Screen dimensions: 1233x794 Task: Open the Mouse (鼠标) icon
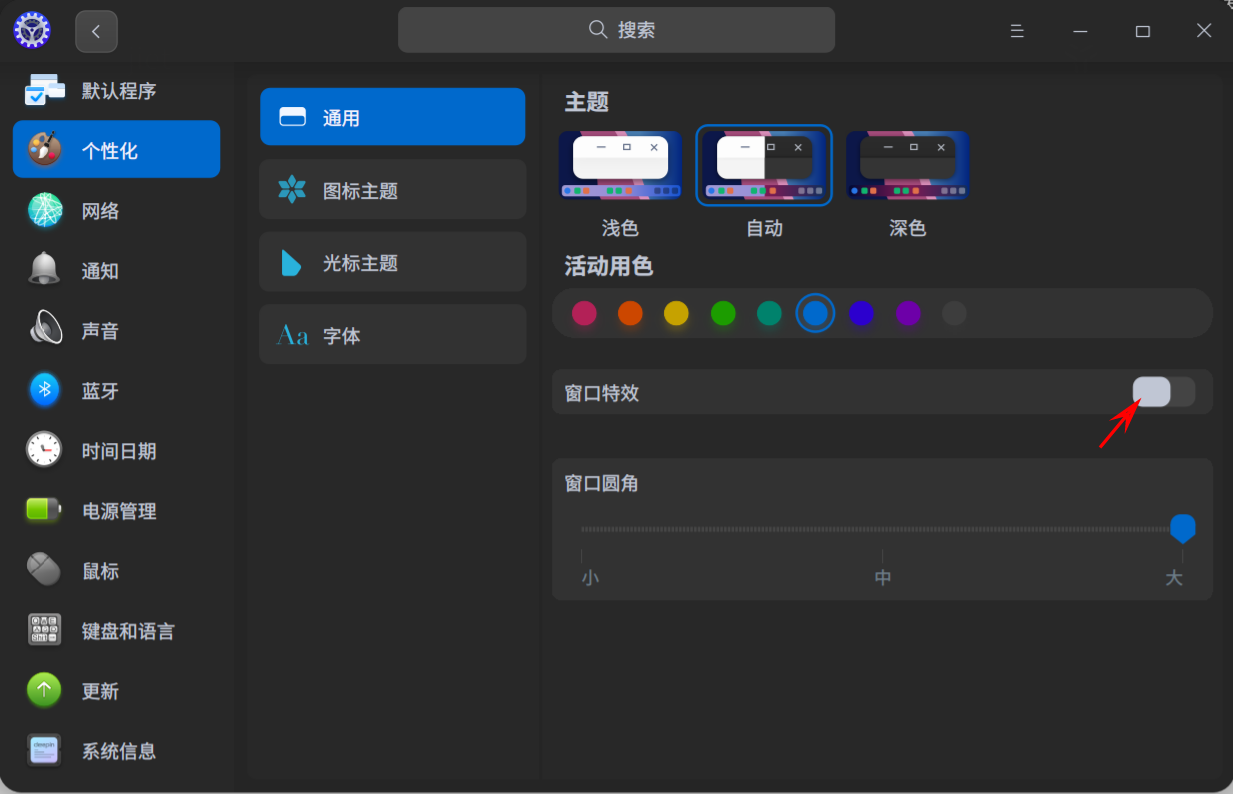click(x=45, y=570)
